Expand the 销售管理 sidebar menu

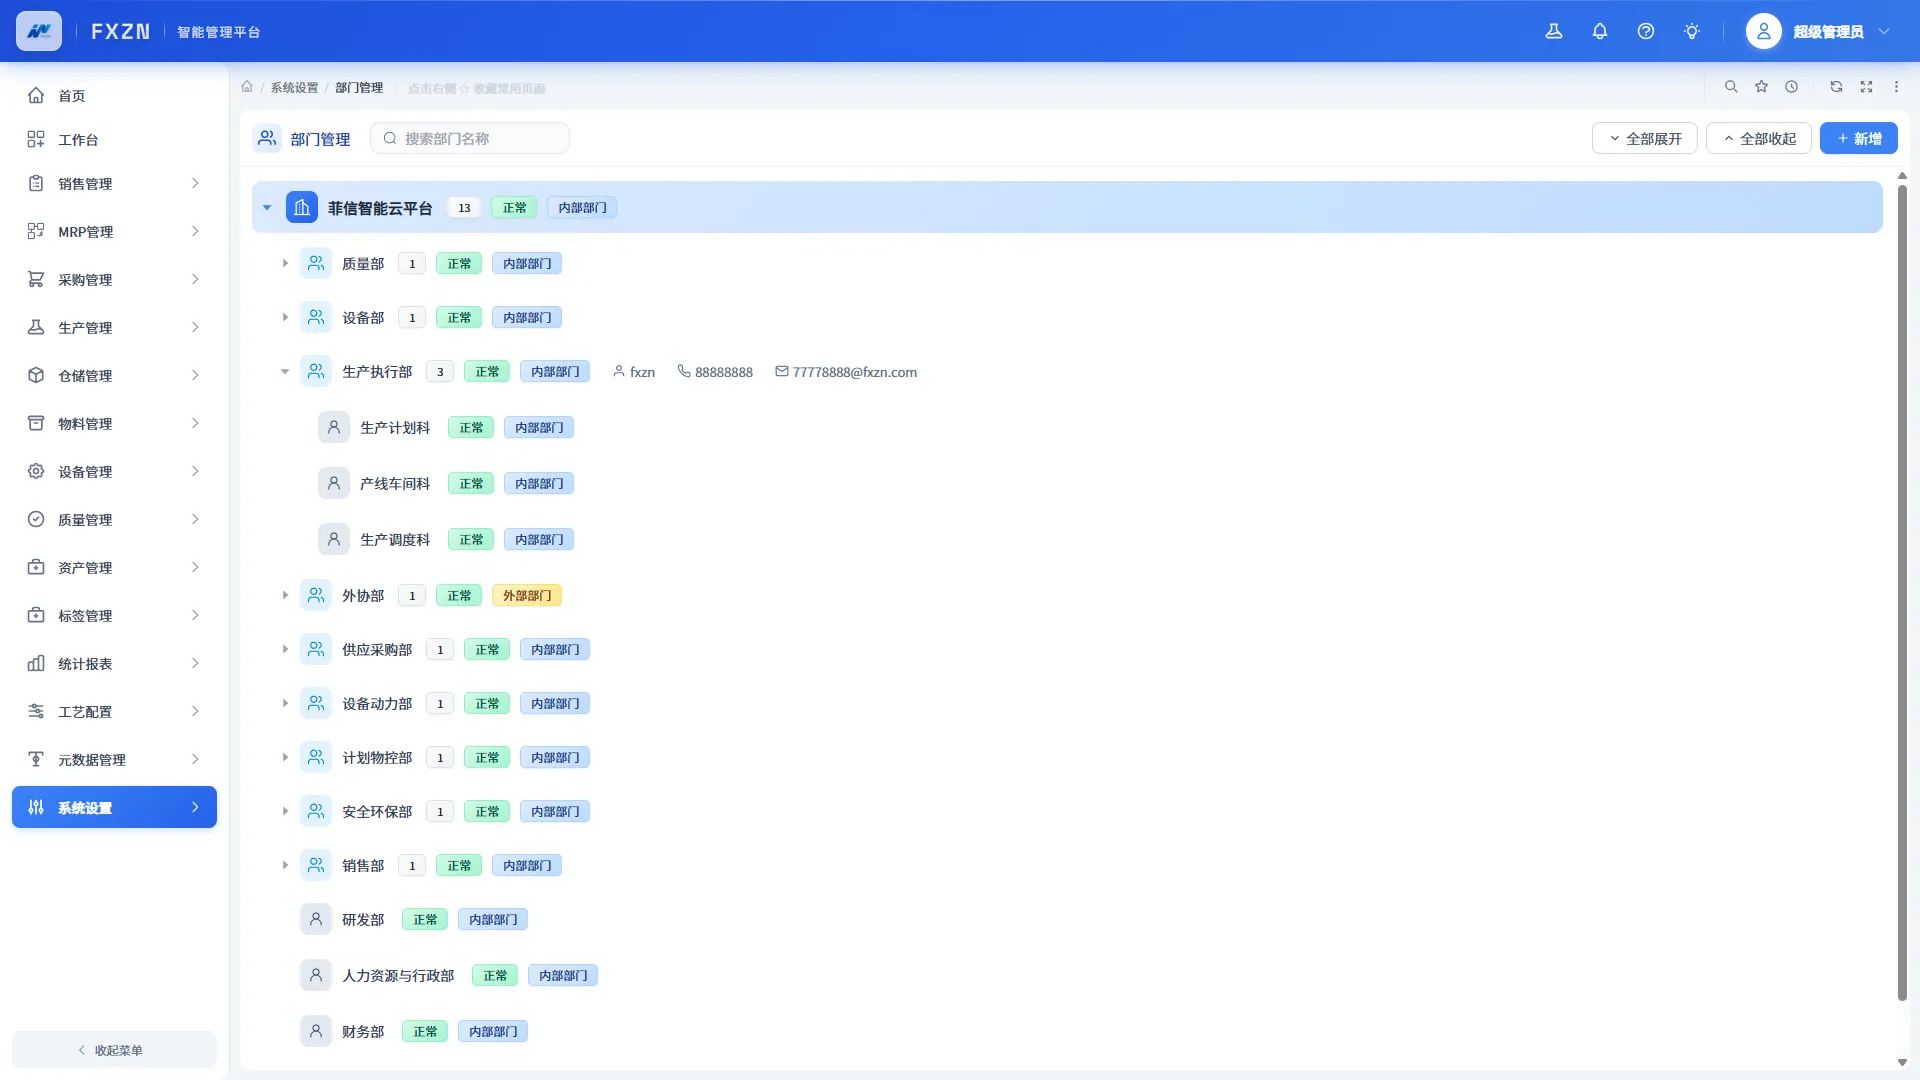coord(114,183)
